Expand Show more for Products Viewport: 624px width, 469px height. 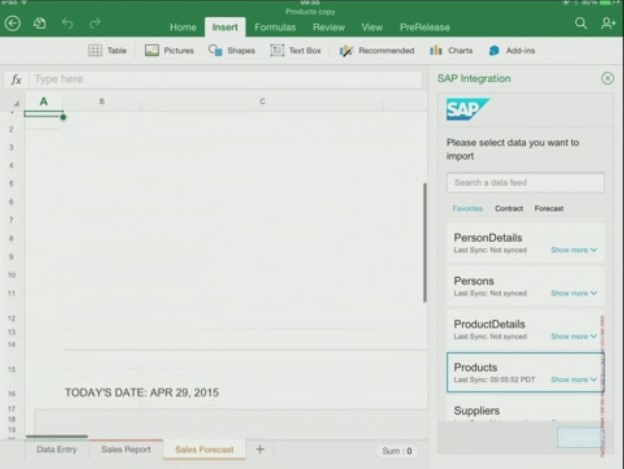pos(573,379)
